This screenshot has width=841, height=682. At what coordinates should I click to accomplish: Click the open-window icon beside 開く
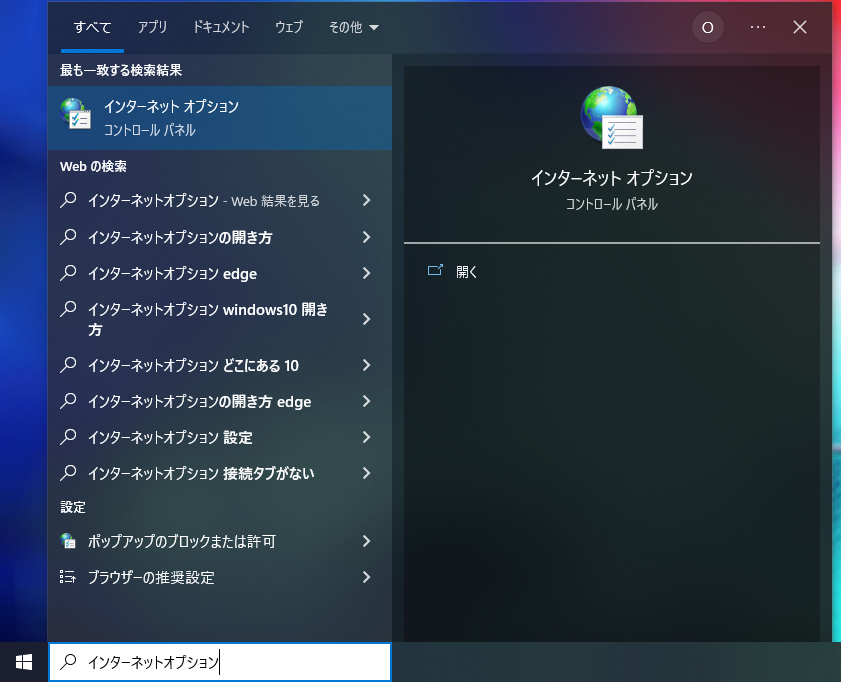(x=435, y=270)
